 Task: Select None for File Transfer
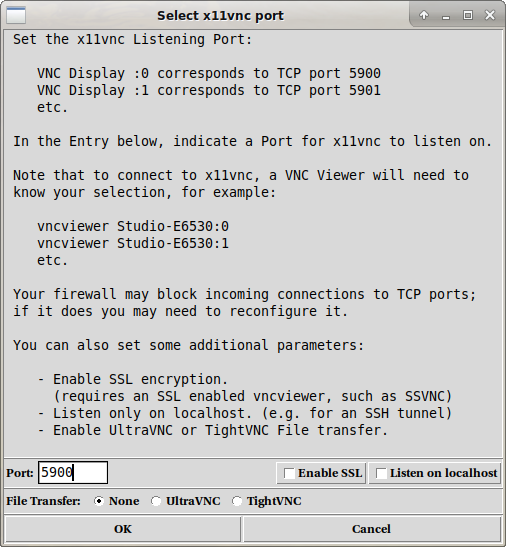tap(99, 501)
